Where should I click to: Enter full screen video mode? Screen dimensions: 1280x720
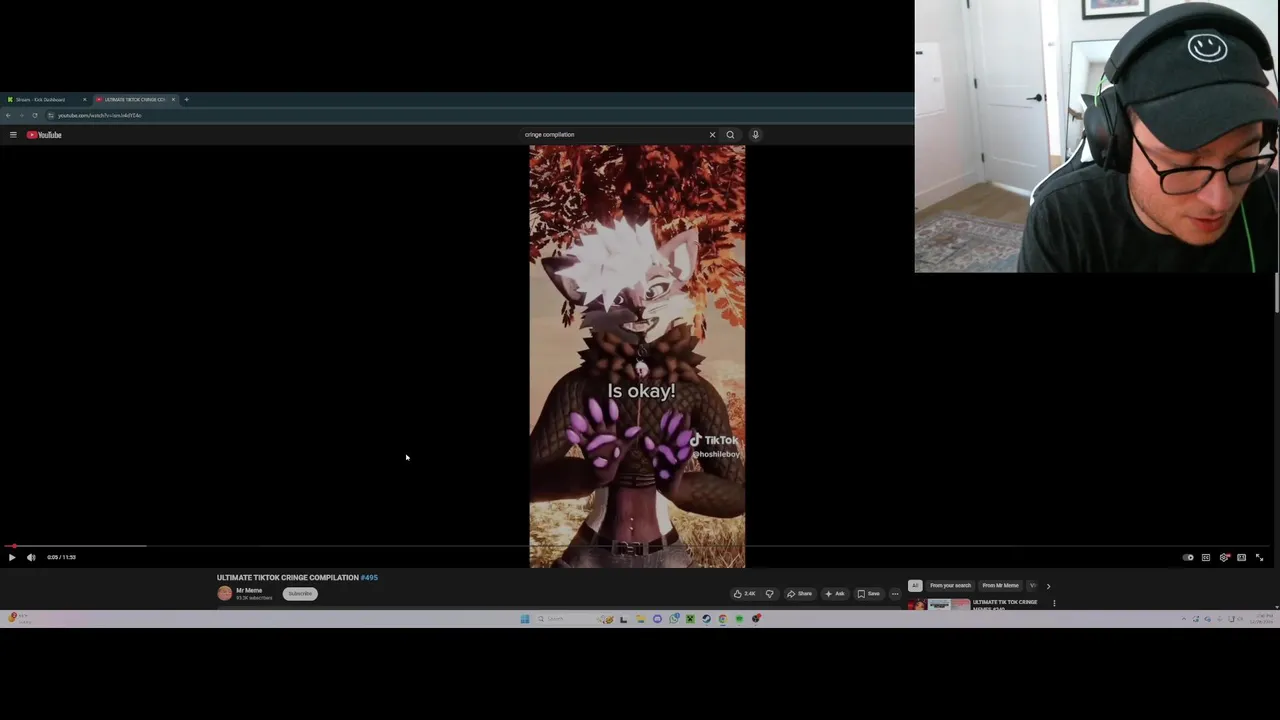point(1259,557)
